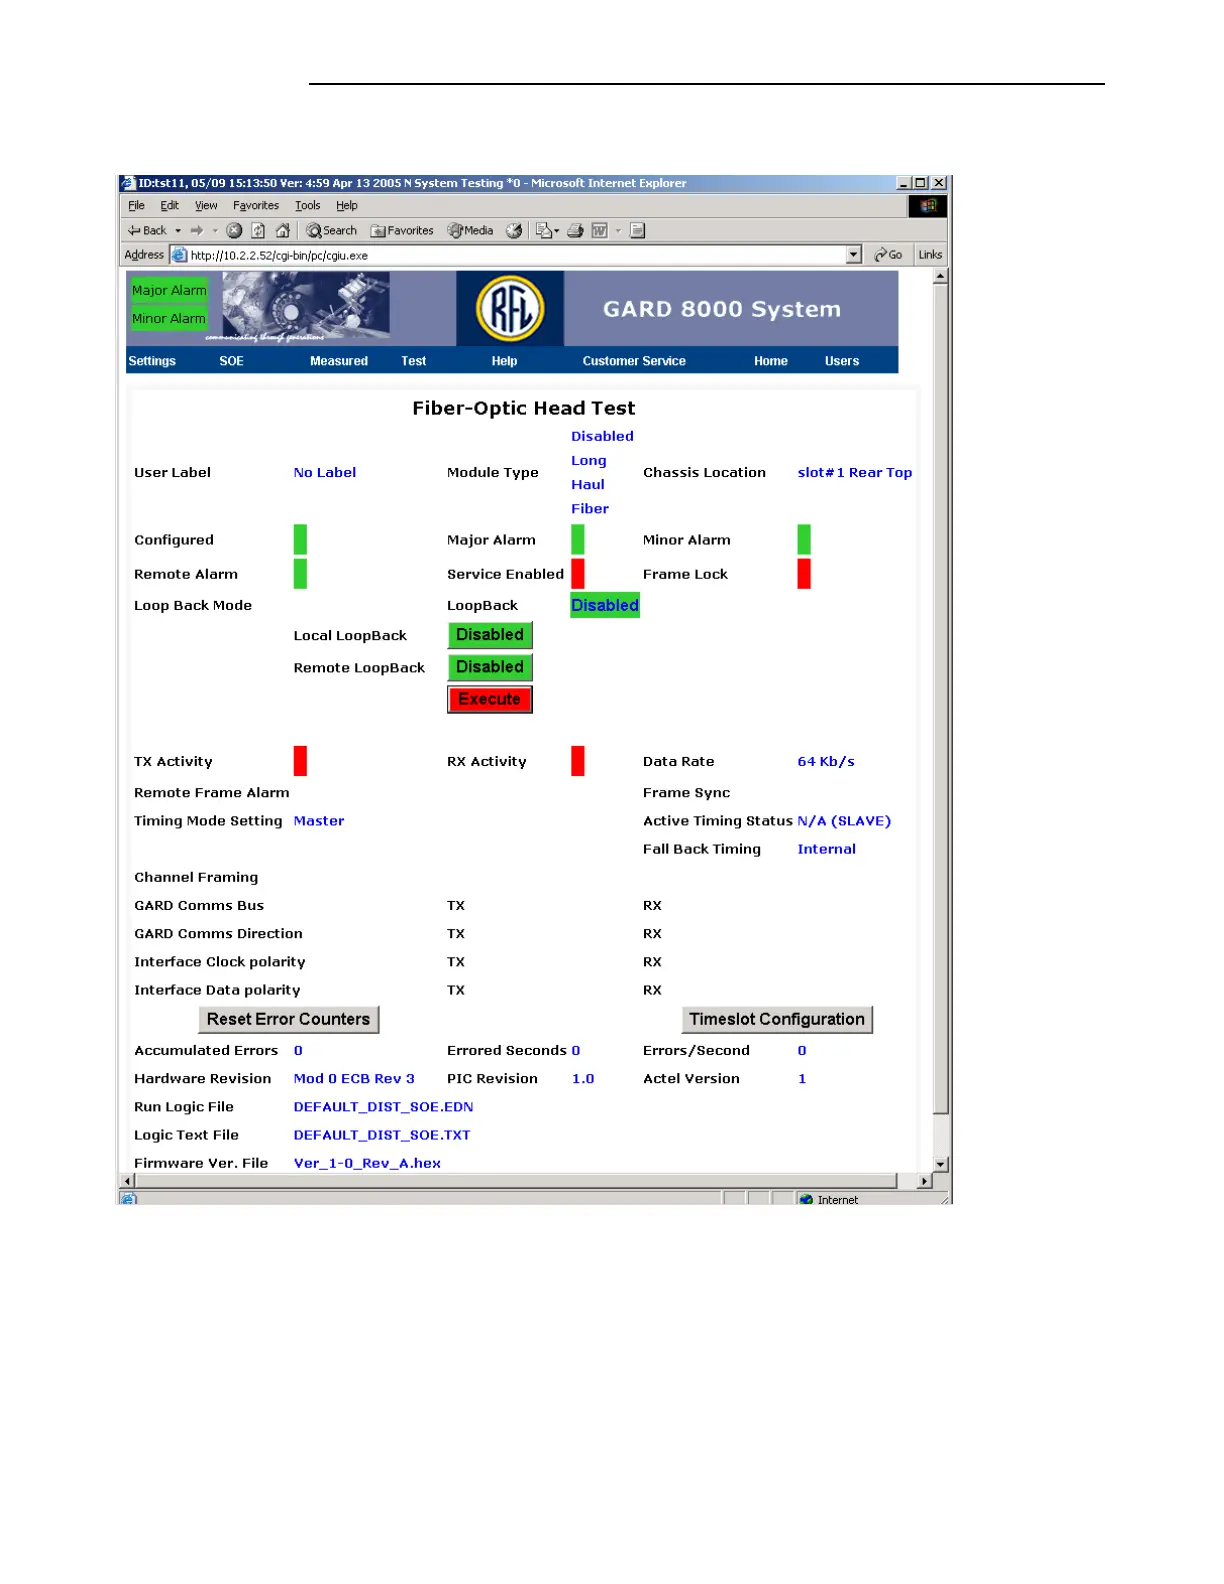1224x1584 pixels.
Task: Click the green Remote Alarm indicator
Action: (300, 574)
